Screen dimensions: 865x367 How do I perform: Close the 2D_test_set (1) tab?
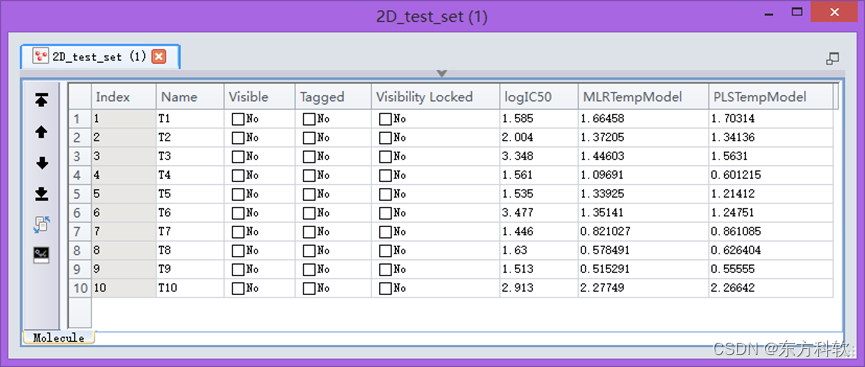tap(159, 56)
